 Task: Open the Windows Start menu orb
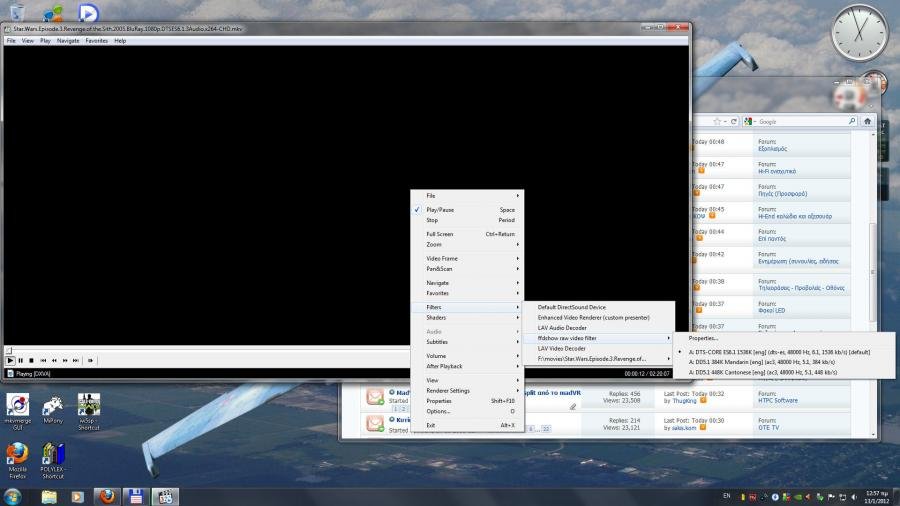[x=13, y=496]
